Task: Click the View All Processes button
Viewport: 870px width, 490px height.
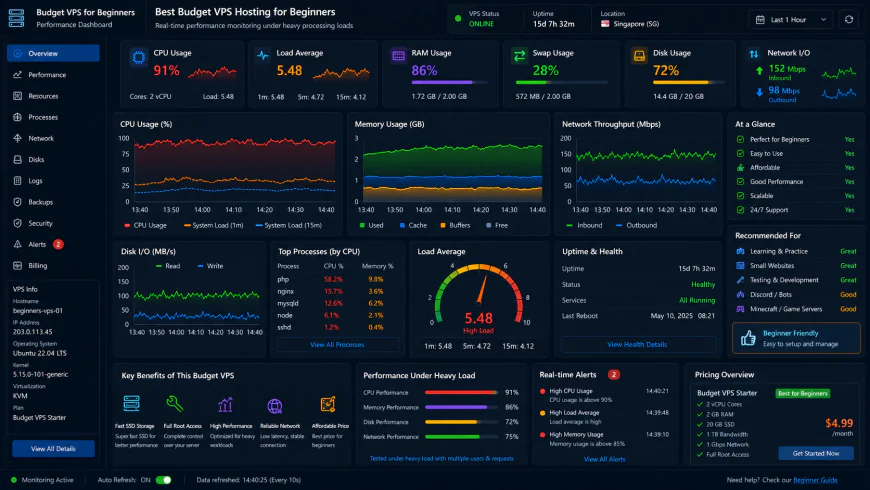Action: [337, 345]
